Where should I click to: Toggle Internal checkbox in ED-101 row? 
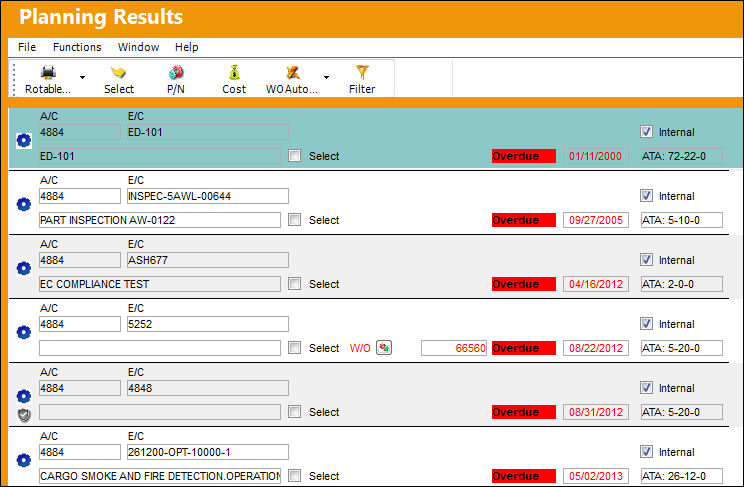[x=646, y=131]
